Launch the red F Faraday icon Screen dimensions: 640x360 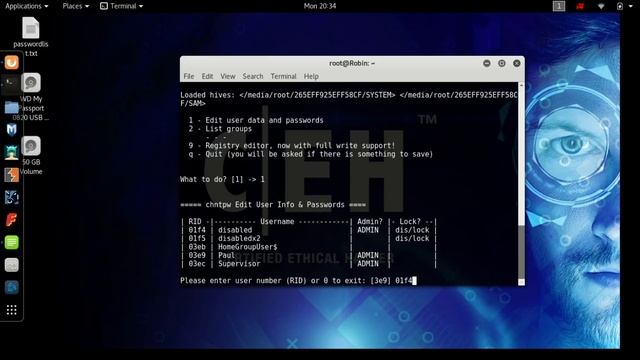click(11, 220)
